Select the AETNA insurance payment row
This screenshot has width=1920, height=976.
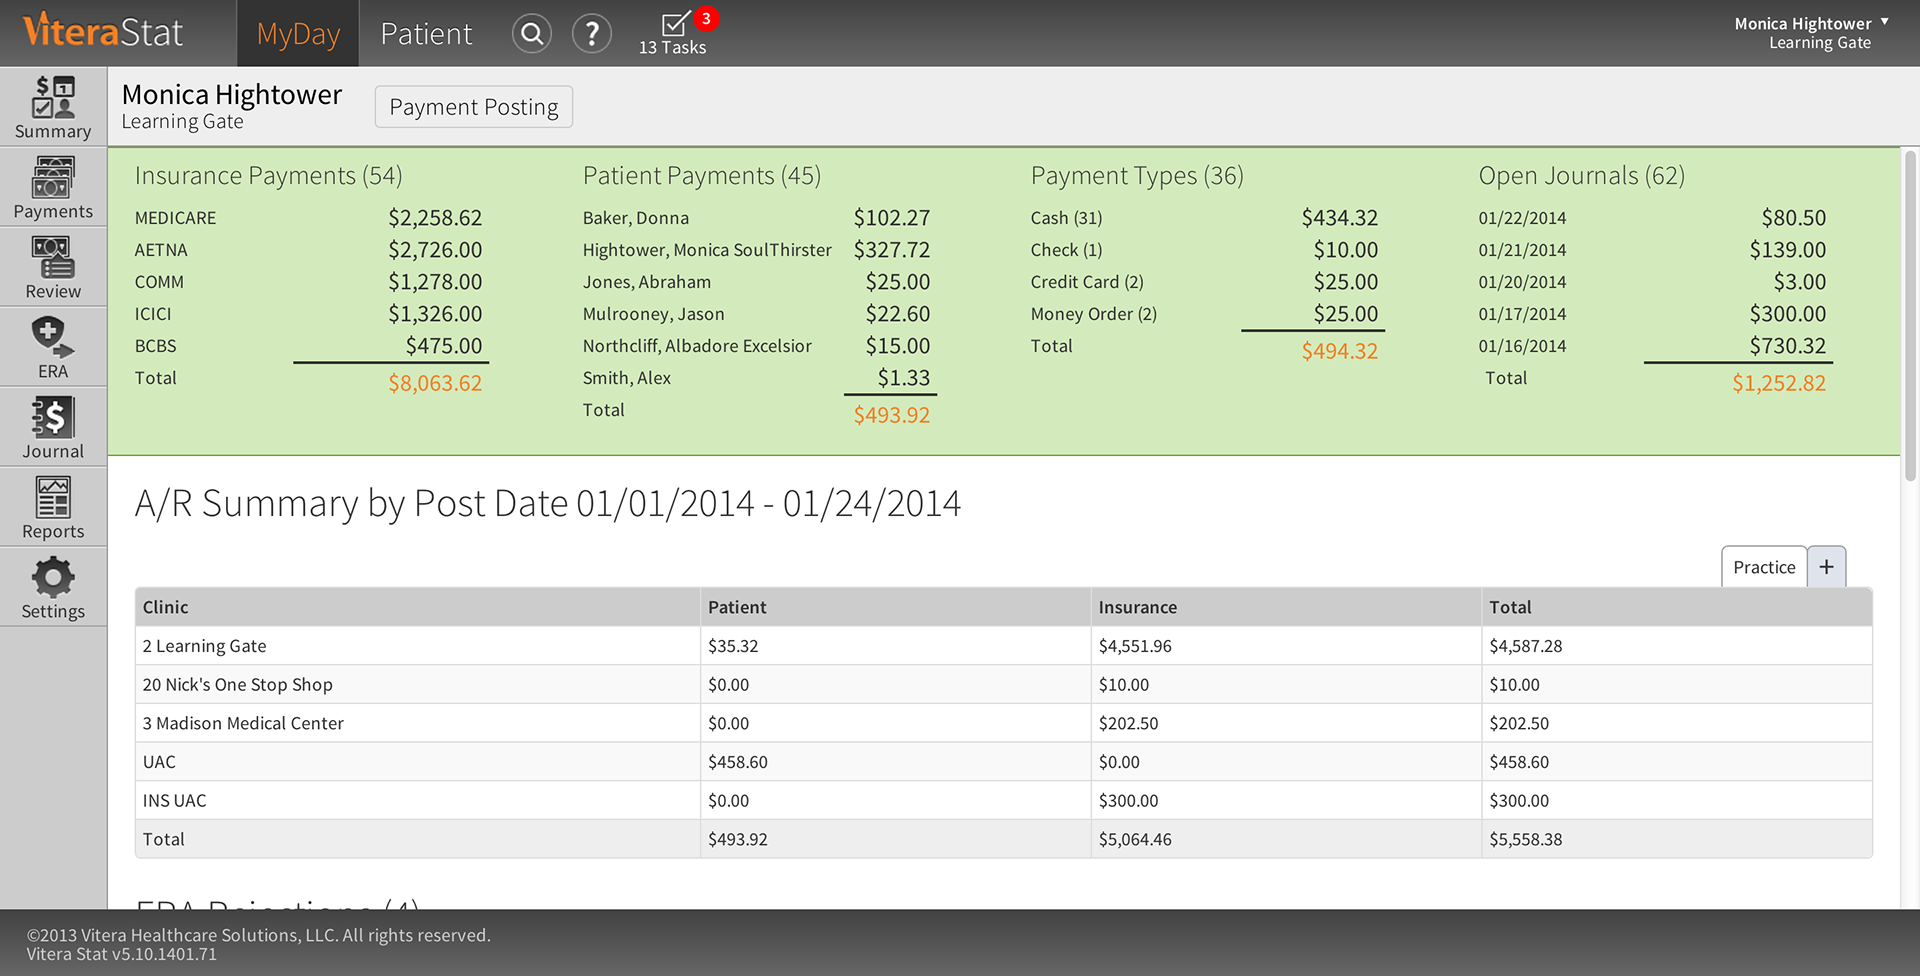[308, 250]
